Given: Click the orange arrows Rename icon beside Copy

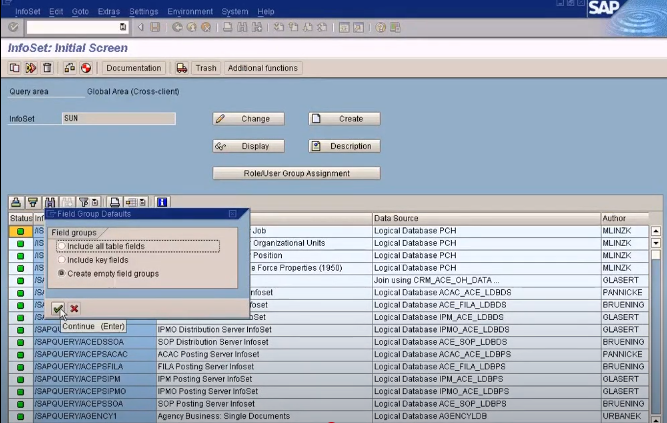Looking at the screenshot, I should click(x=31, y=68).
